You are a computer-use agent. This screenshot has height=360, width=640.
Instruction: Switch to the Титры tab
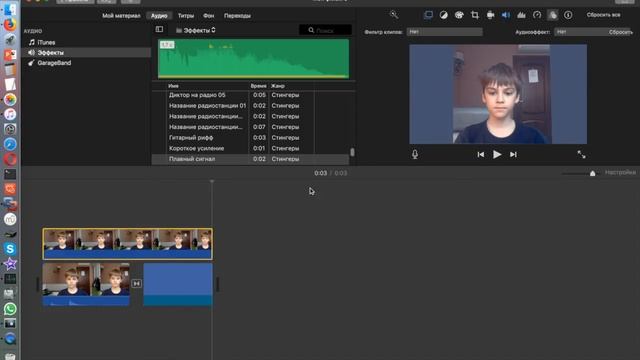click(186, 16)
